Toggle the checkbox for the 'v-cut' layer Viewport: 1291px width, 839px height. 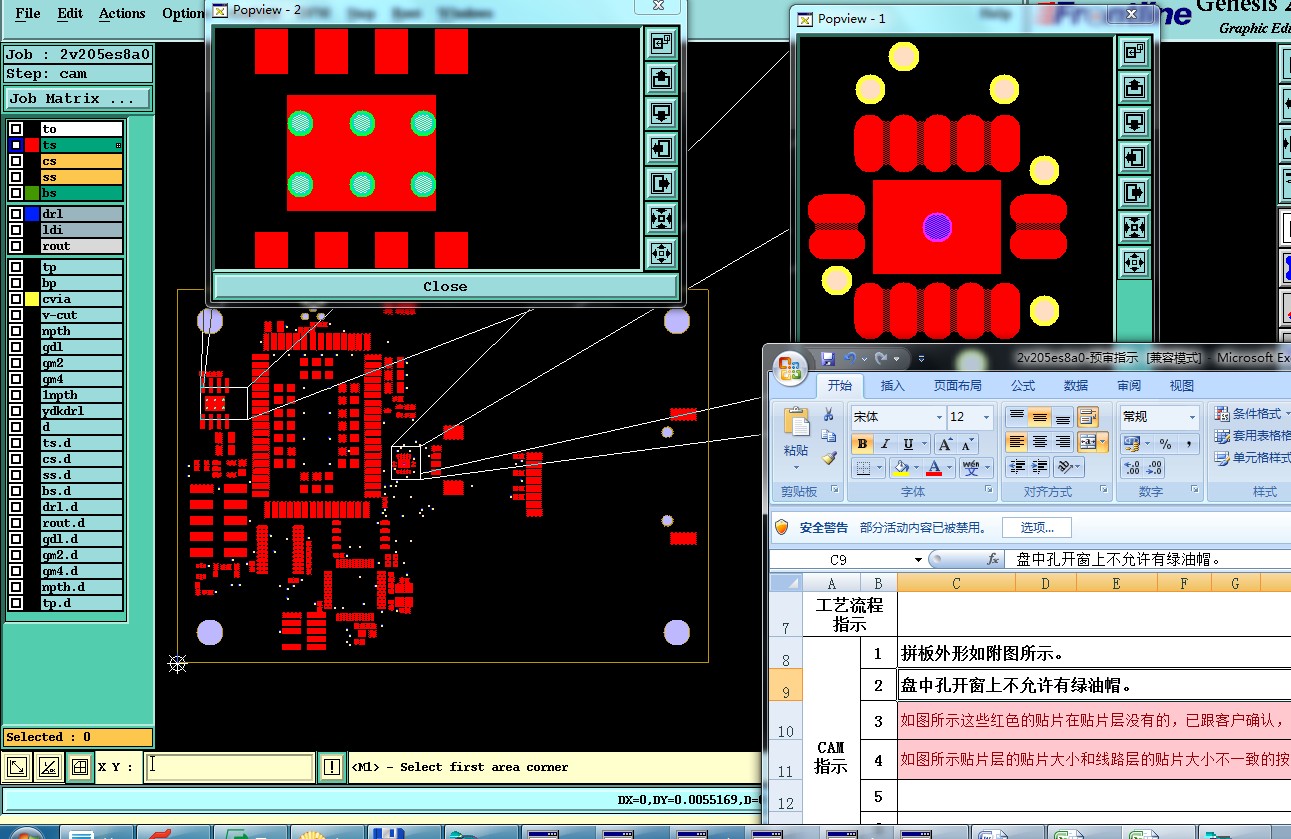coord(16,315)
